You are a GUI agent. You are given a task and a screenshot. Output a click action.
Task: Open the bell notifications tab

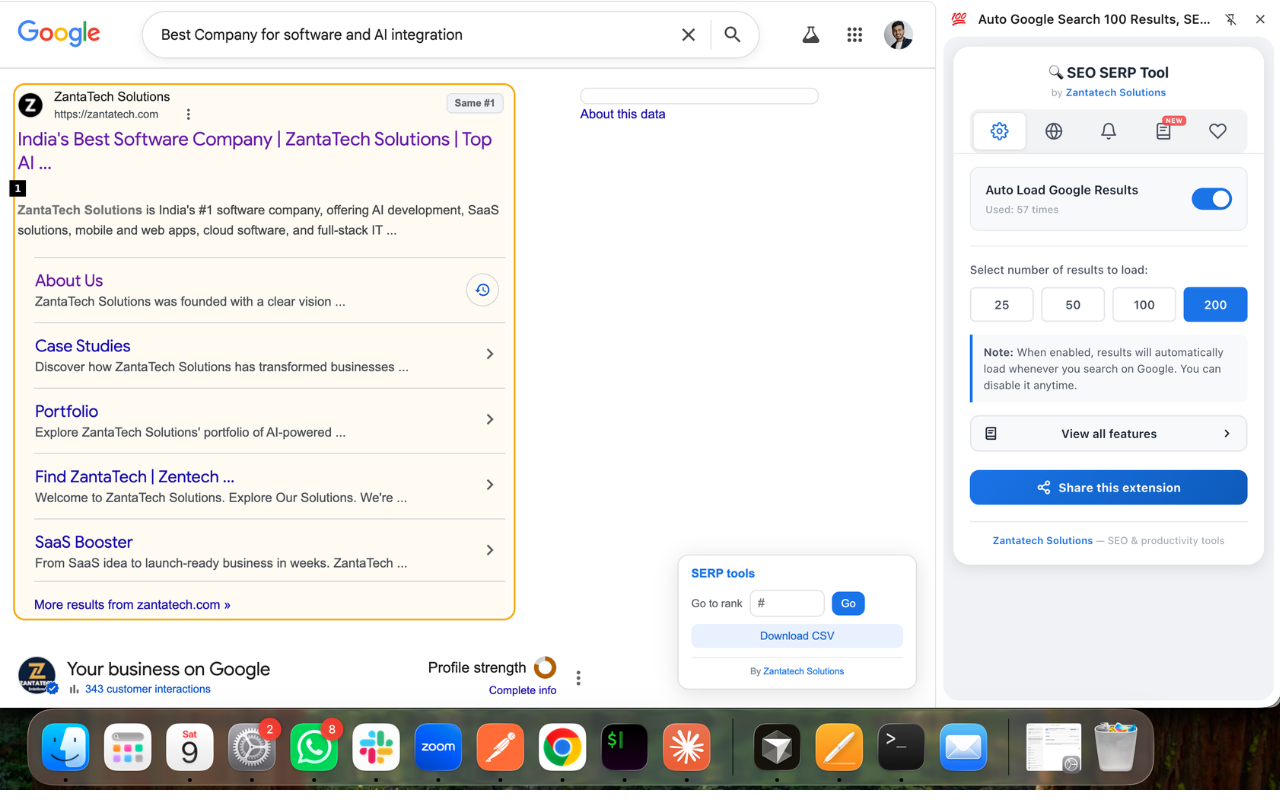pos(1108,131)
